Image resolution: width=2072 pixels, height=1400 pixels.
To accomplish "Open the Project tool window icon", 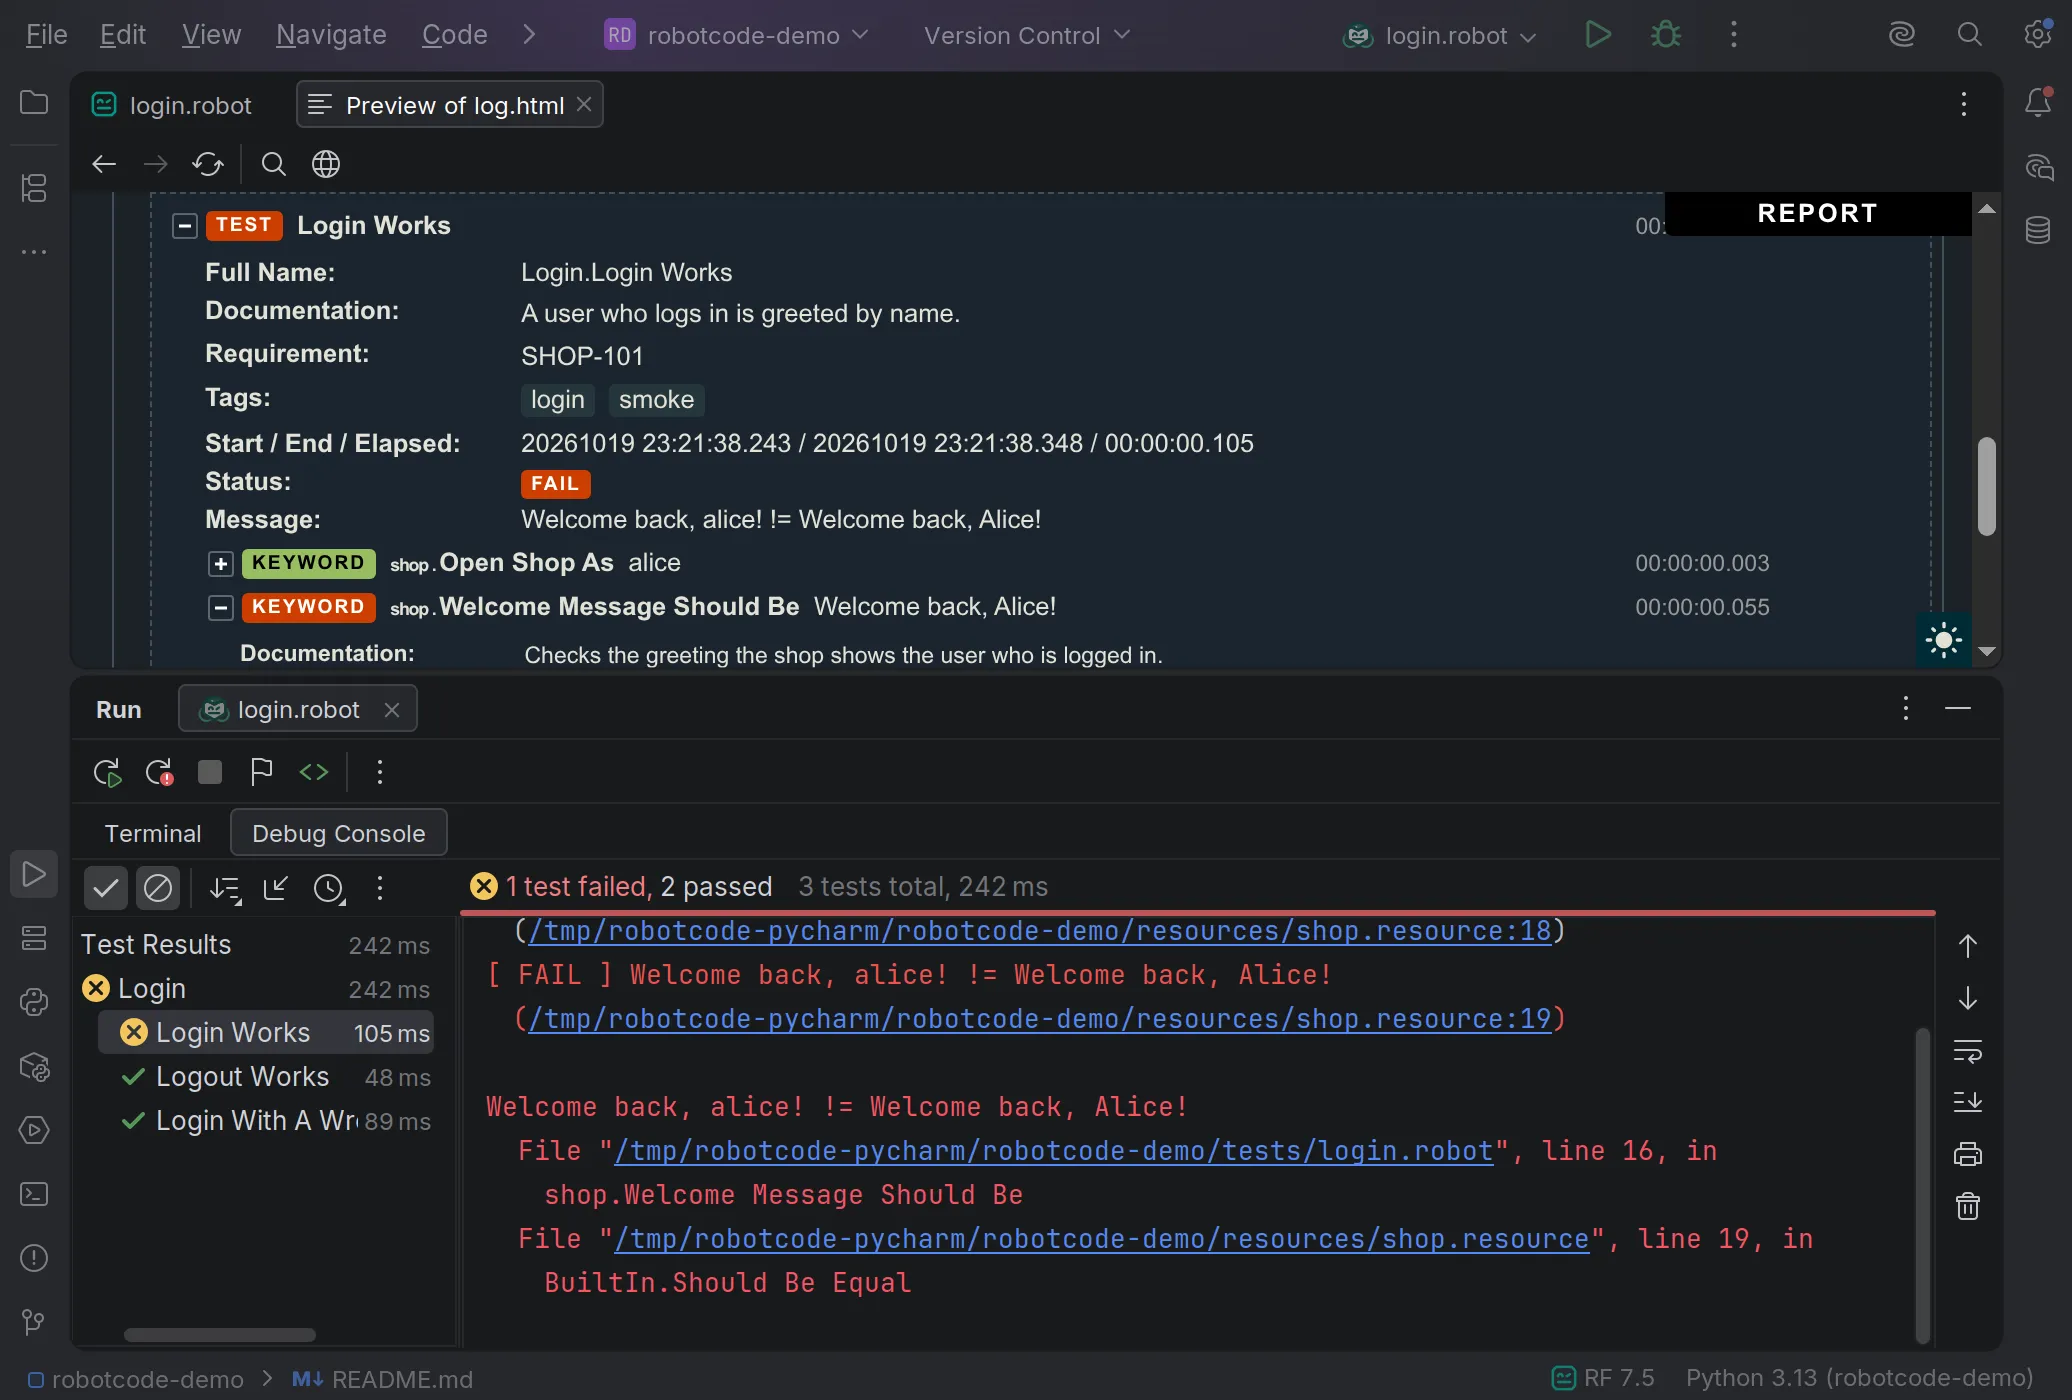I will 34,103.
